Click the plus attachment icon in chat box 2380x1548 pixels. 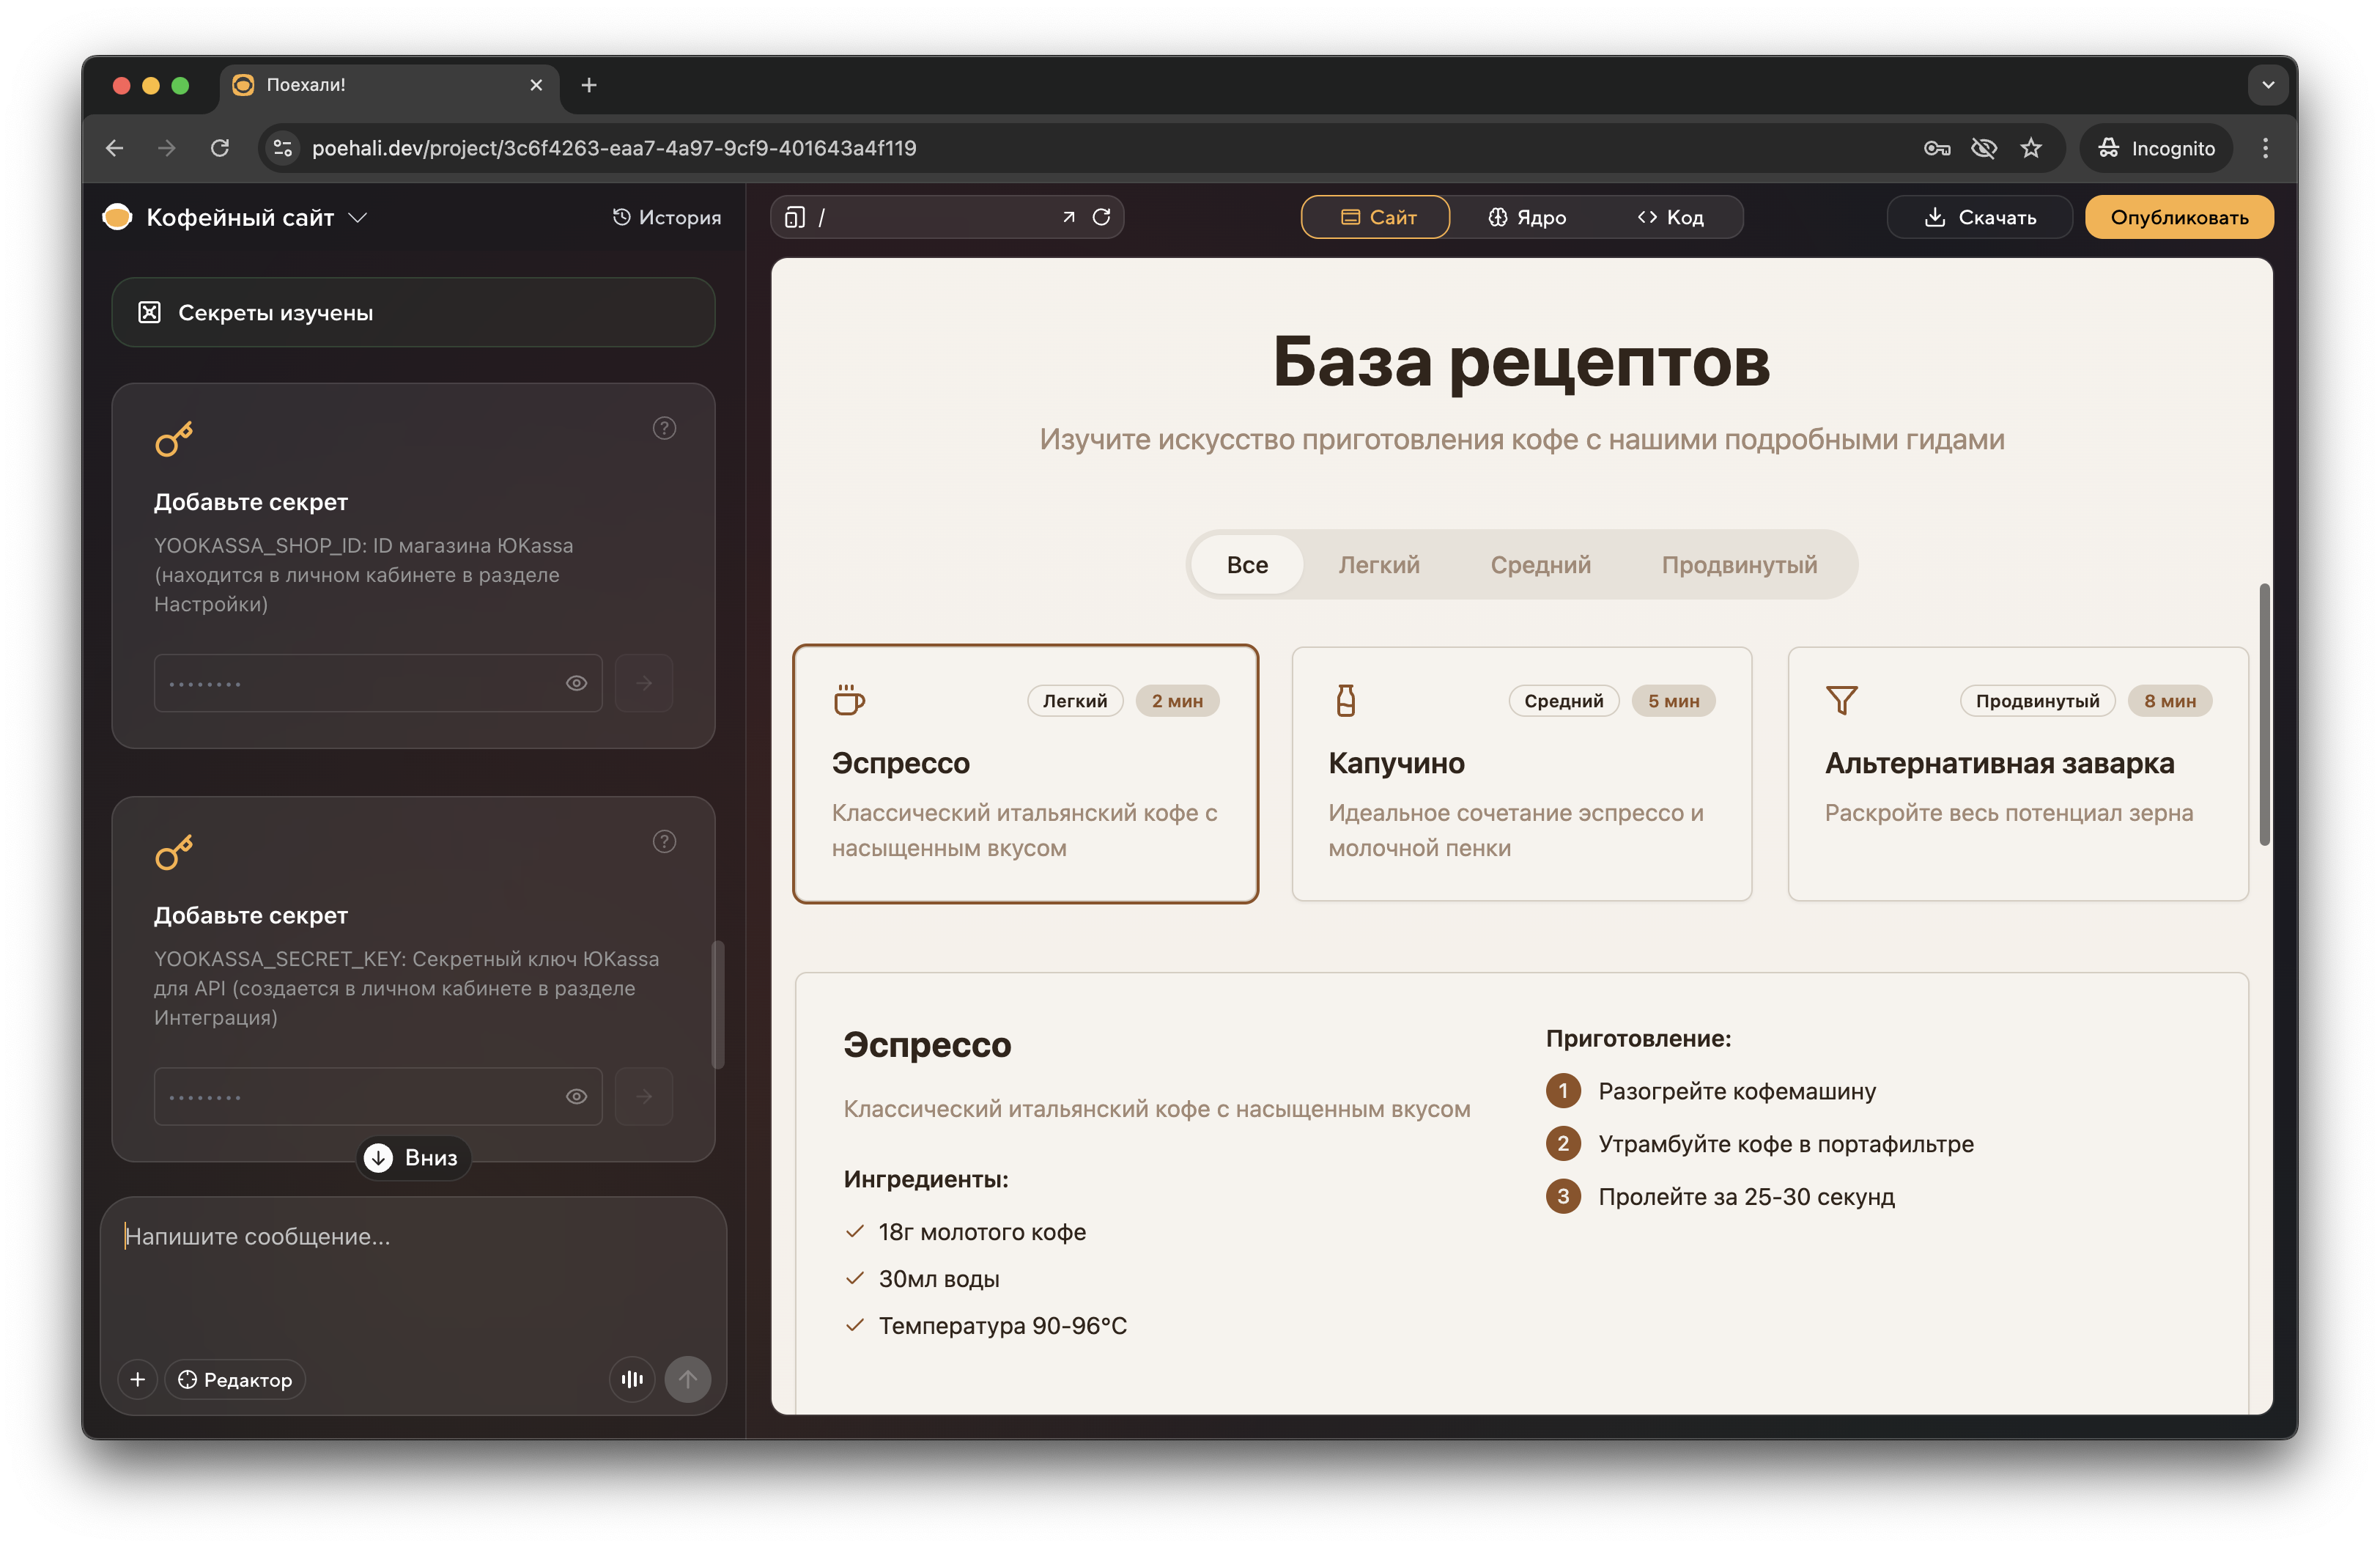(138, 1379)
